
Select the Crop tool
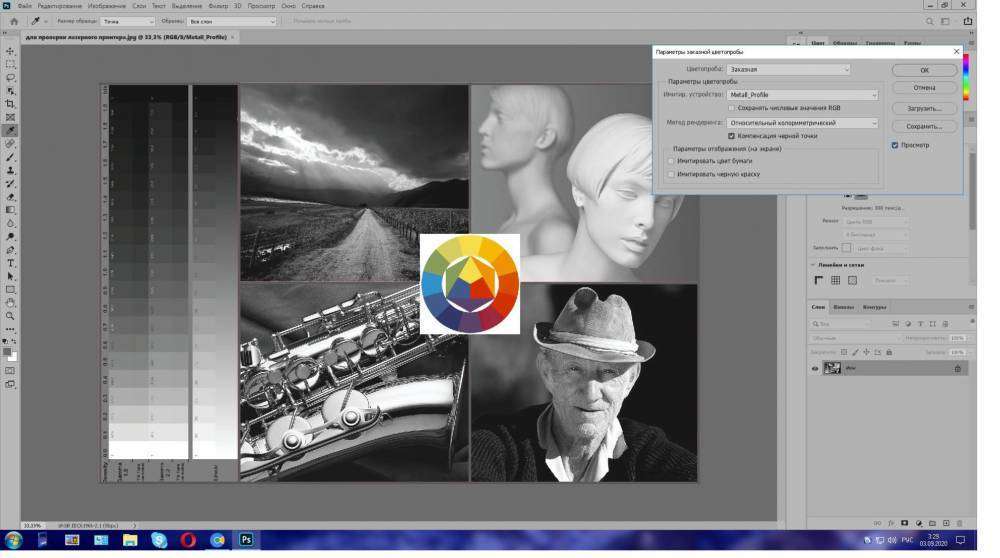pyautogui.click(x=10, y=104)
